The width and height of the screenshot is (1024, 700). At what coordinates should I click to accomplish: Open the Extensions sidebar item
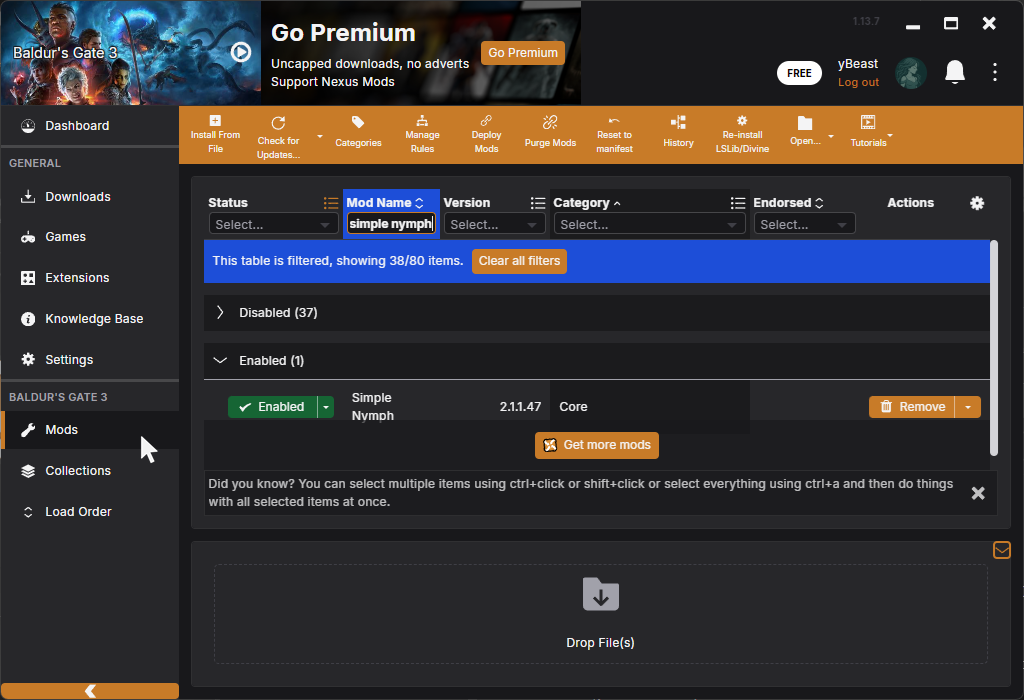coord(89,278)
